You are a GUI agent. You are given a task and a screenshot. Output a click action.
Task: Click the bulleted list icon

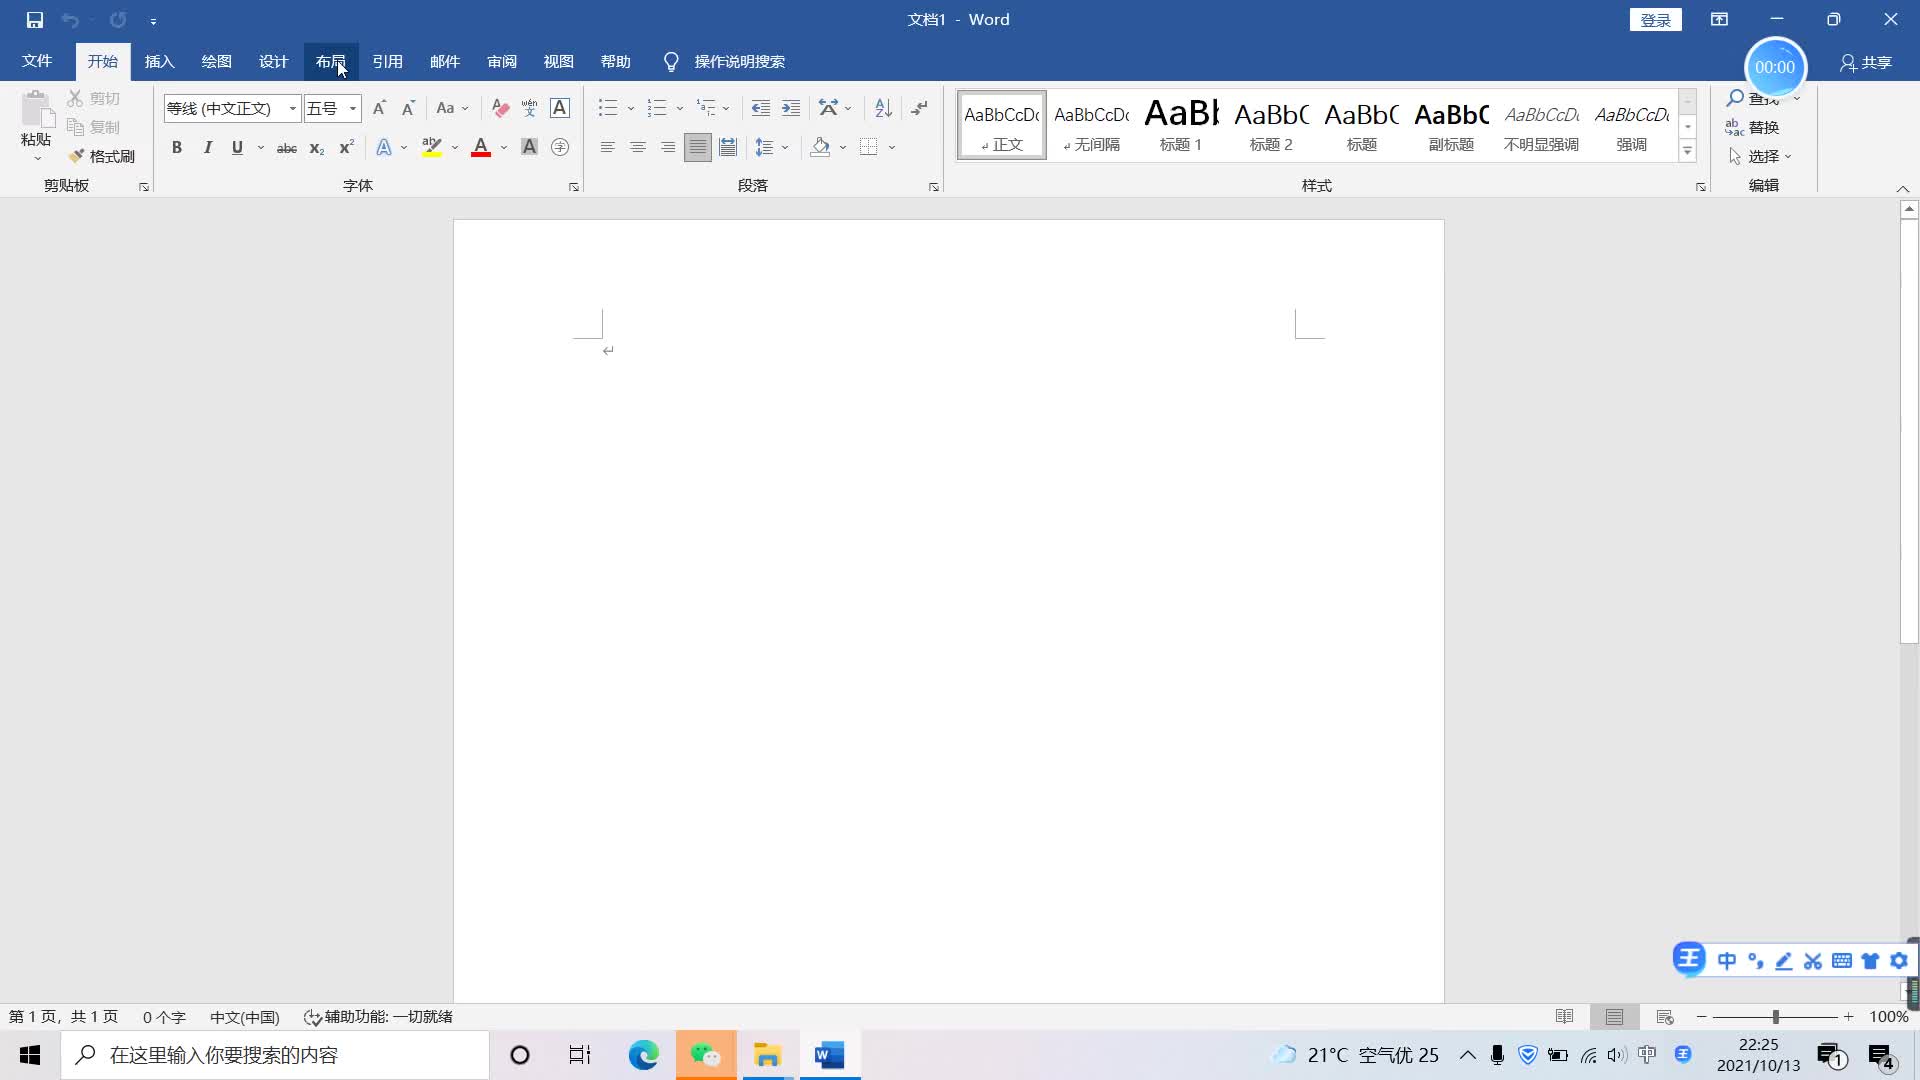tap(608, 108)
